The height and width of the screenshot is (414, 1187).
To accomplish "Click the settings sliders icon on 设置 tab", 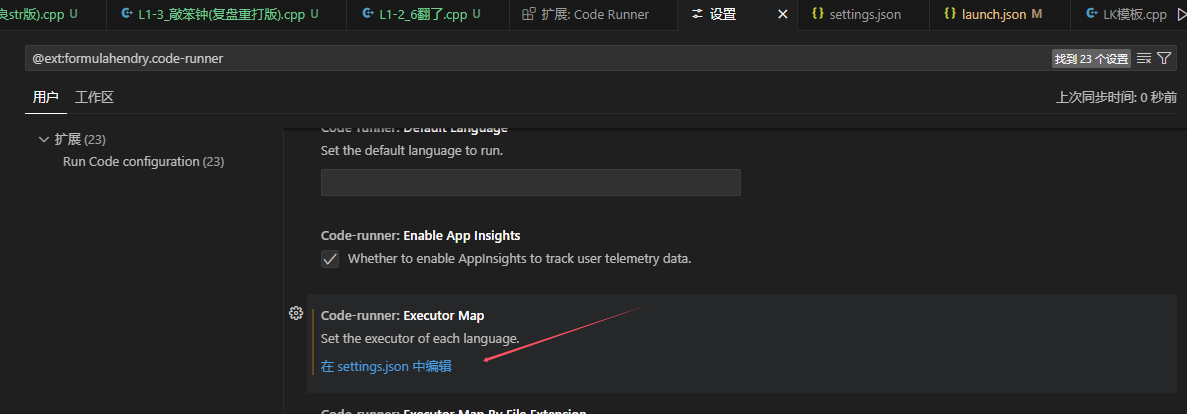I will 697,14.
